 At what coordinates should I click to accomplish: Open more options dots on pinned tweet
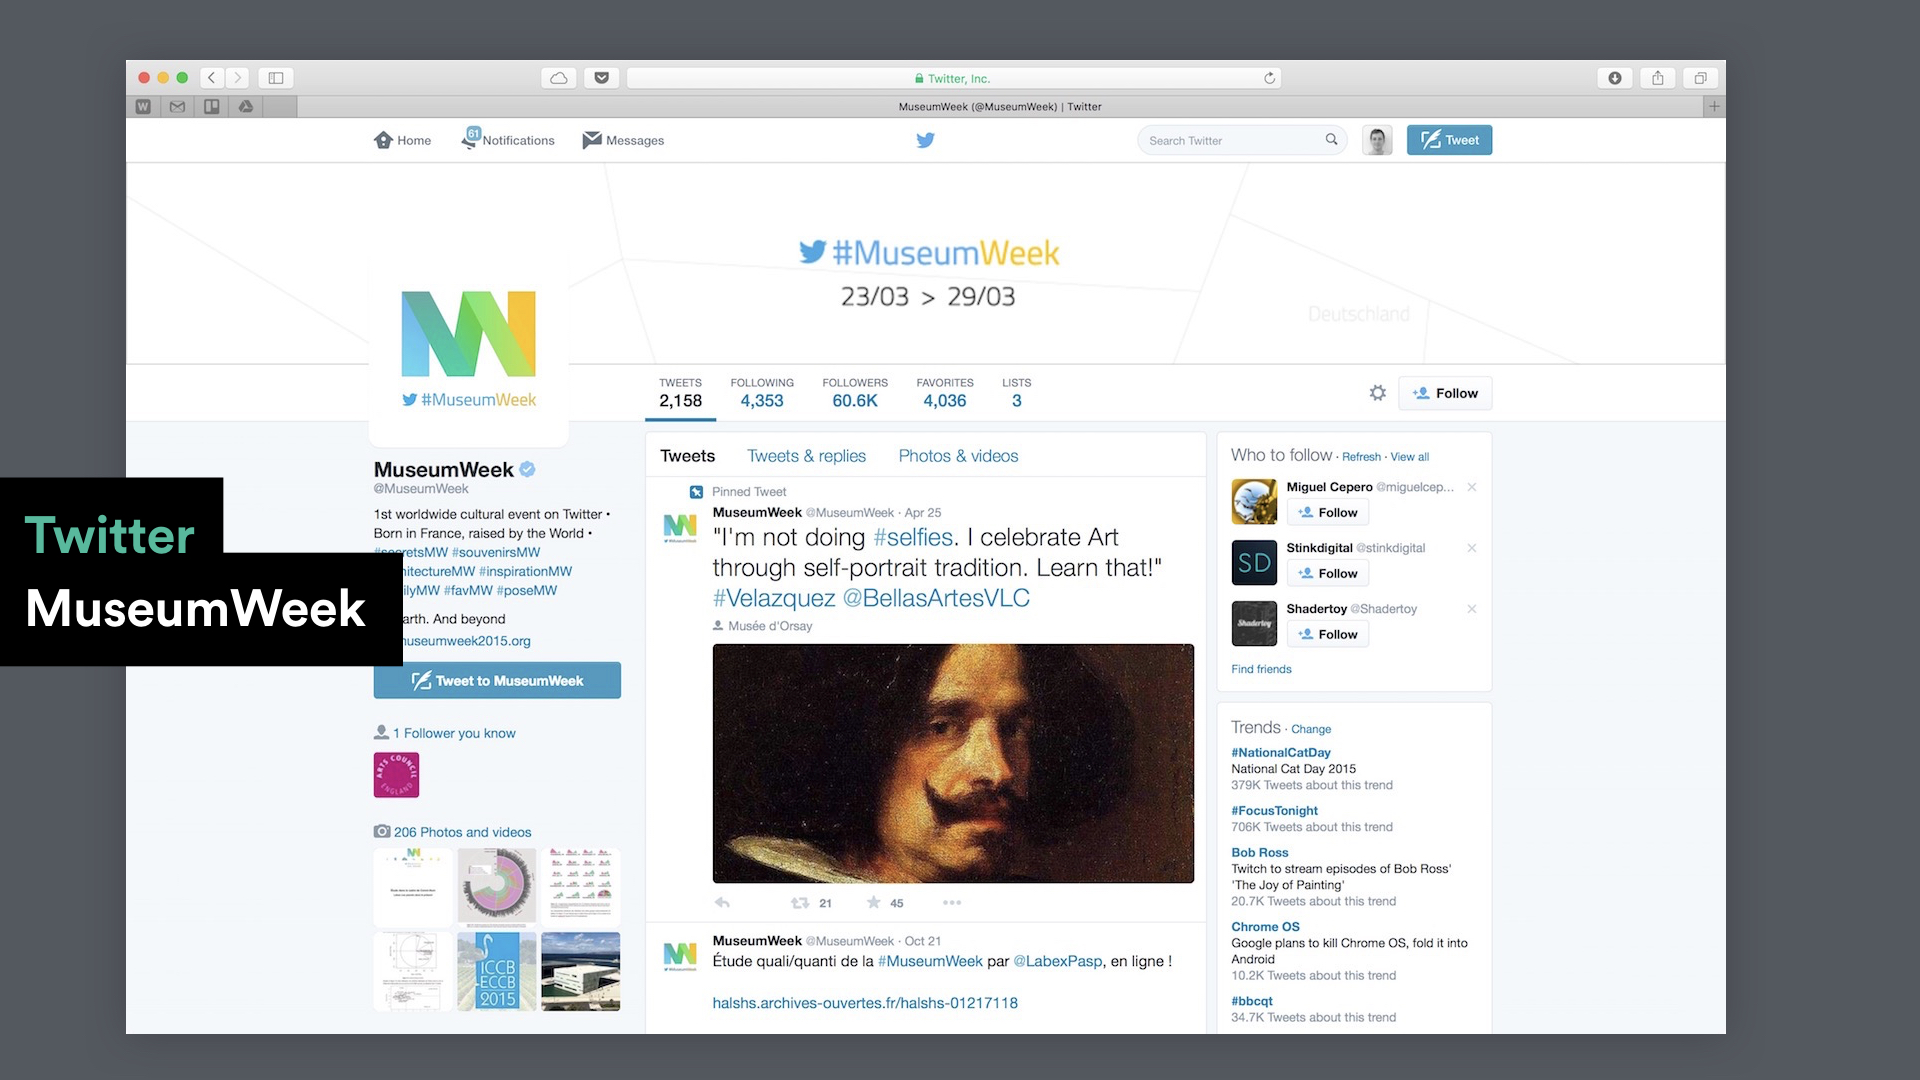pos(951,902)
